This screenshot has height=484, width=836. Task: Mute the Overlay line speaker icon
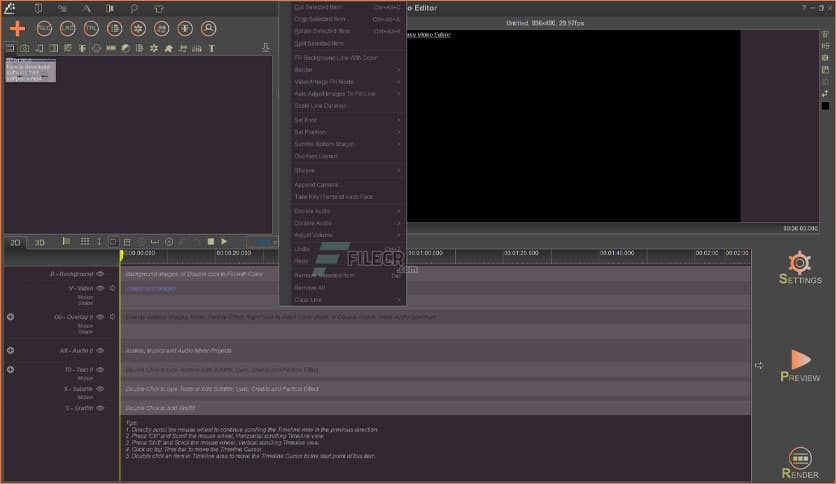point(112,317)
